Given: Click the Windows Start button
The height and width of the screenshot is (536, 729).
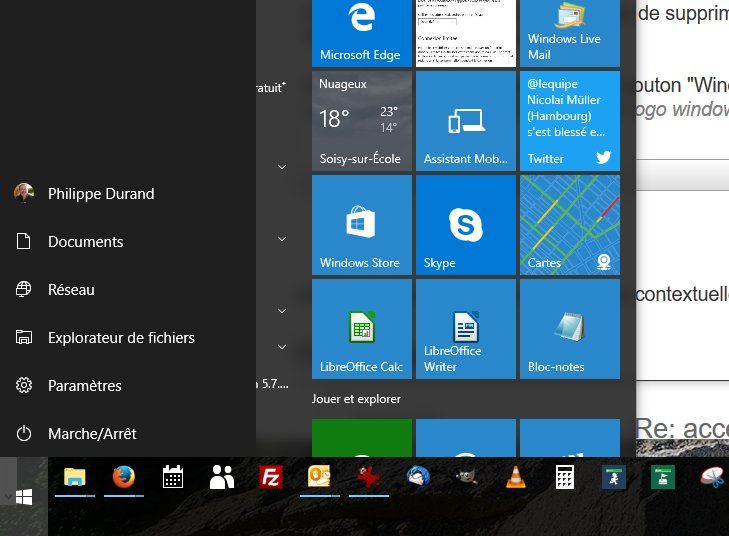Looking at the screenshot, I should pyautogui.click(x=24, y=496).
